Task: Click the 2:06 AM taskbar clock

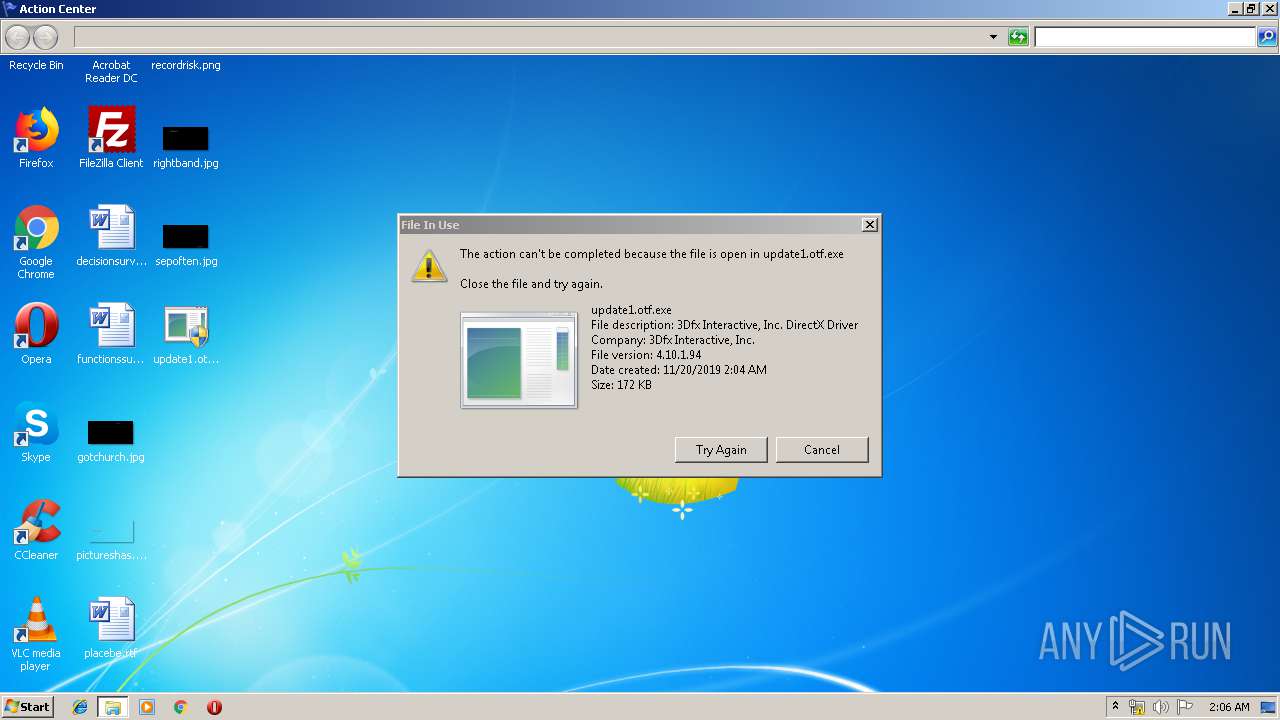Action: (1229, 707)
